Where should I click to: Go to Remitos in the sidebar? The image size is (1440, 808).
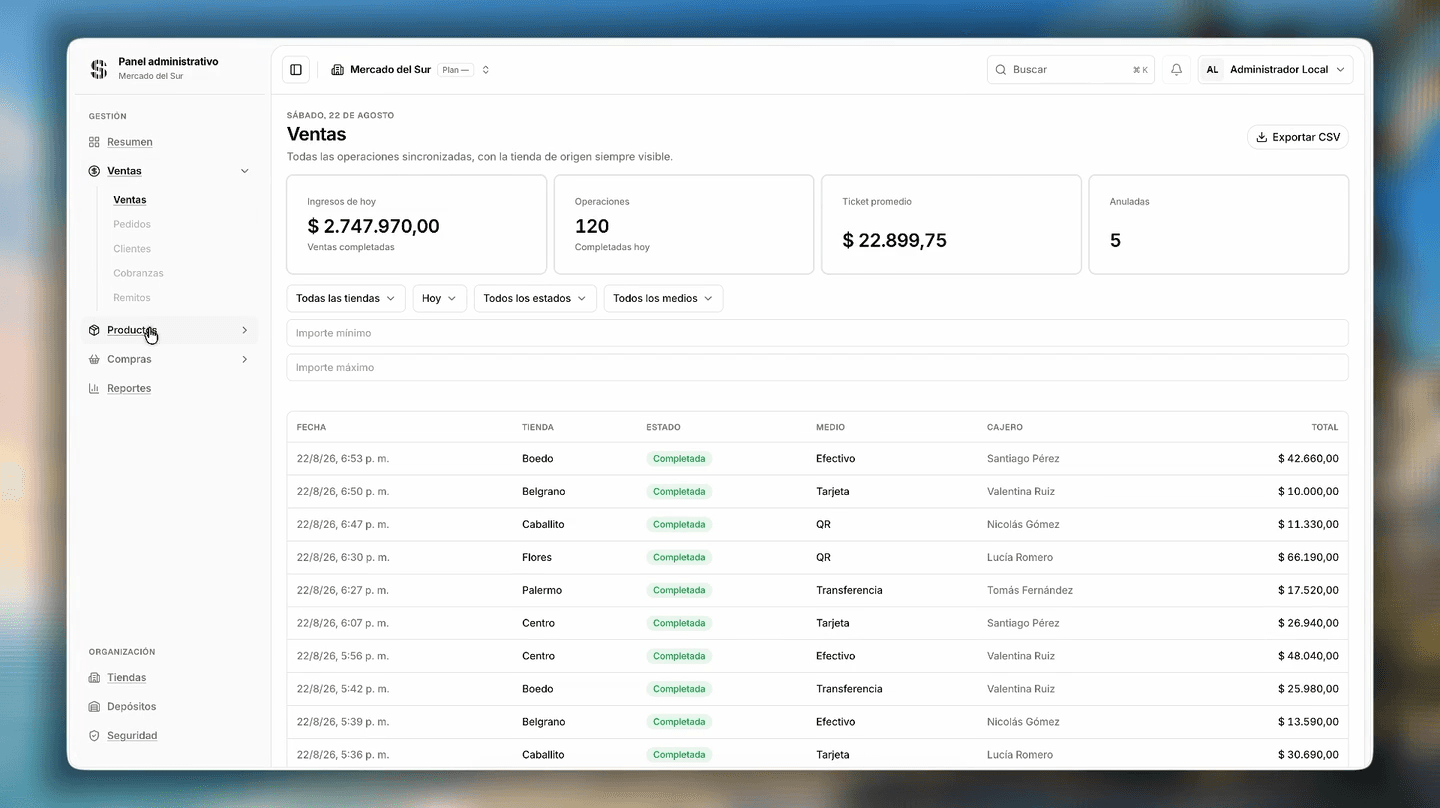132,298
